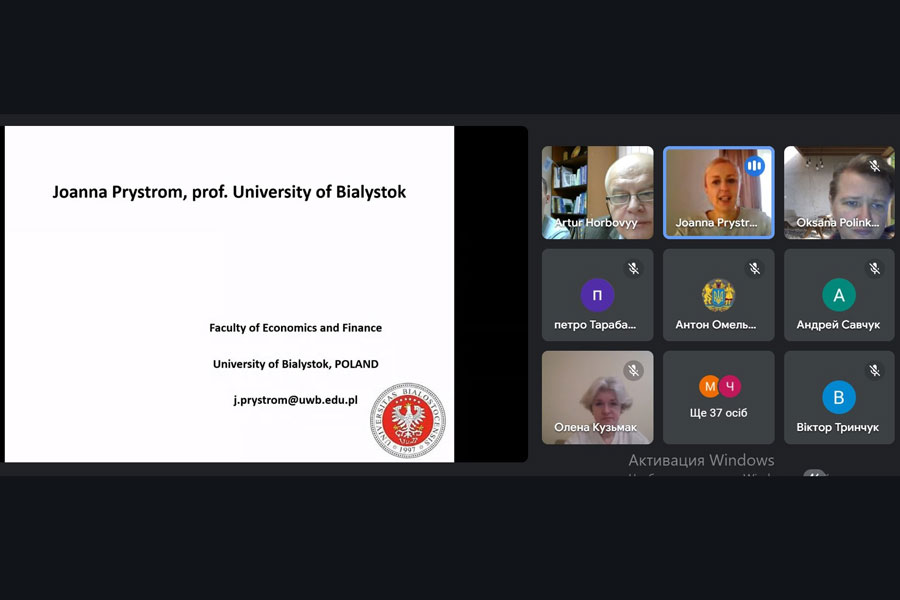Click the purple П avatar
The height and width of the screenshot is (600, 900).
point(598,295)
